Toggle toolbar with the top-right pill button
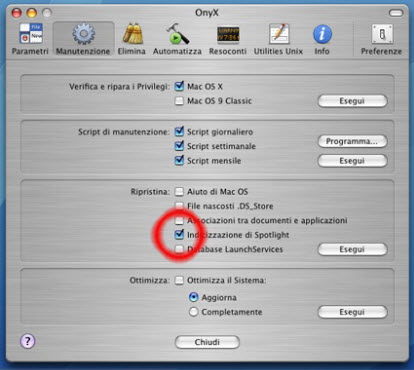Screen dimensions: 414x370 (x=396, y=13)
